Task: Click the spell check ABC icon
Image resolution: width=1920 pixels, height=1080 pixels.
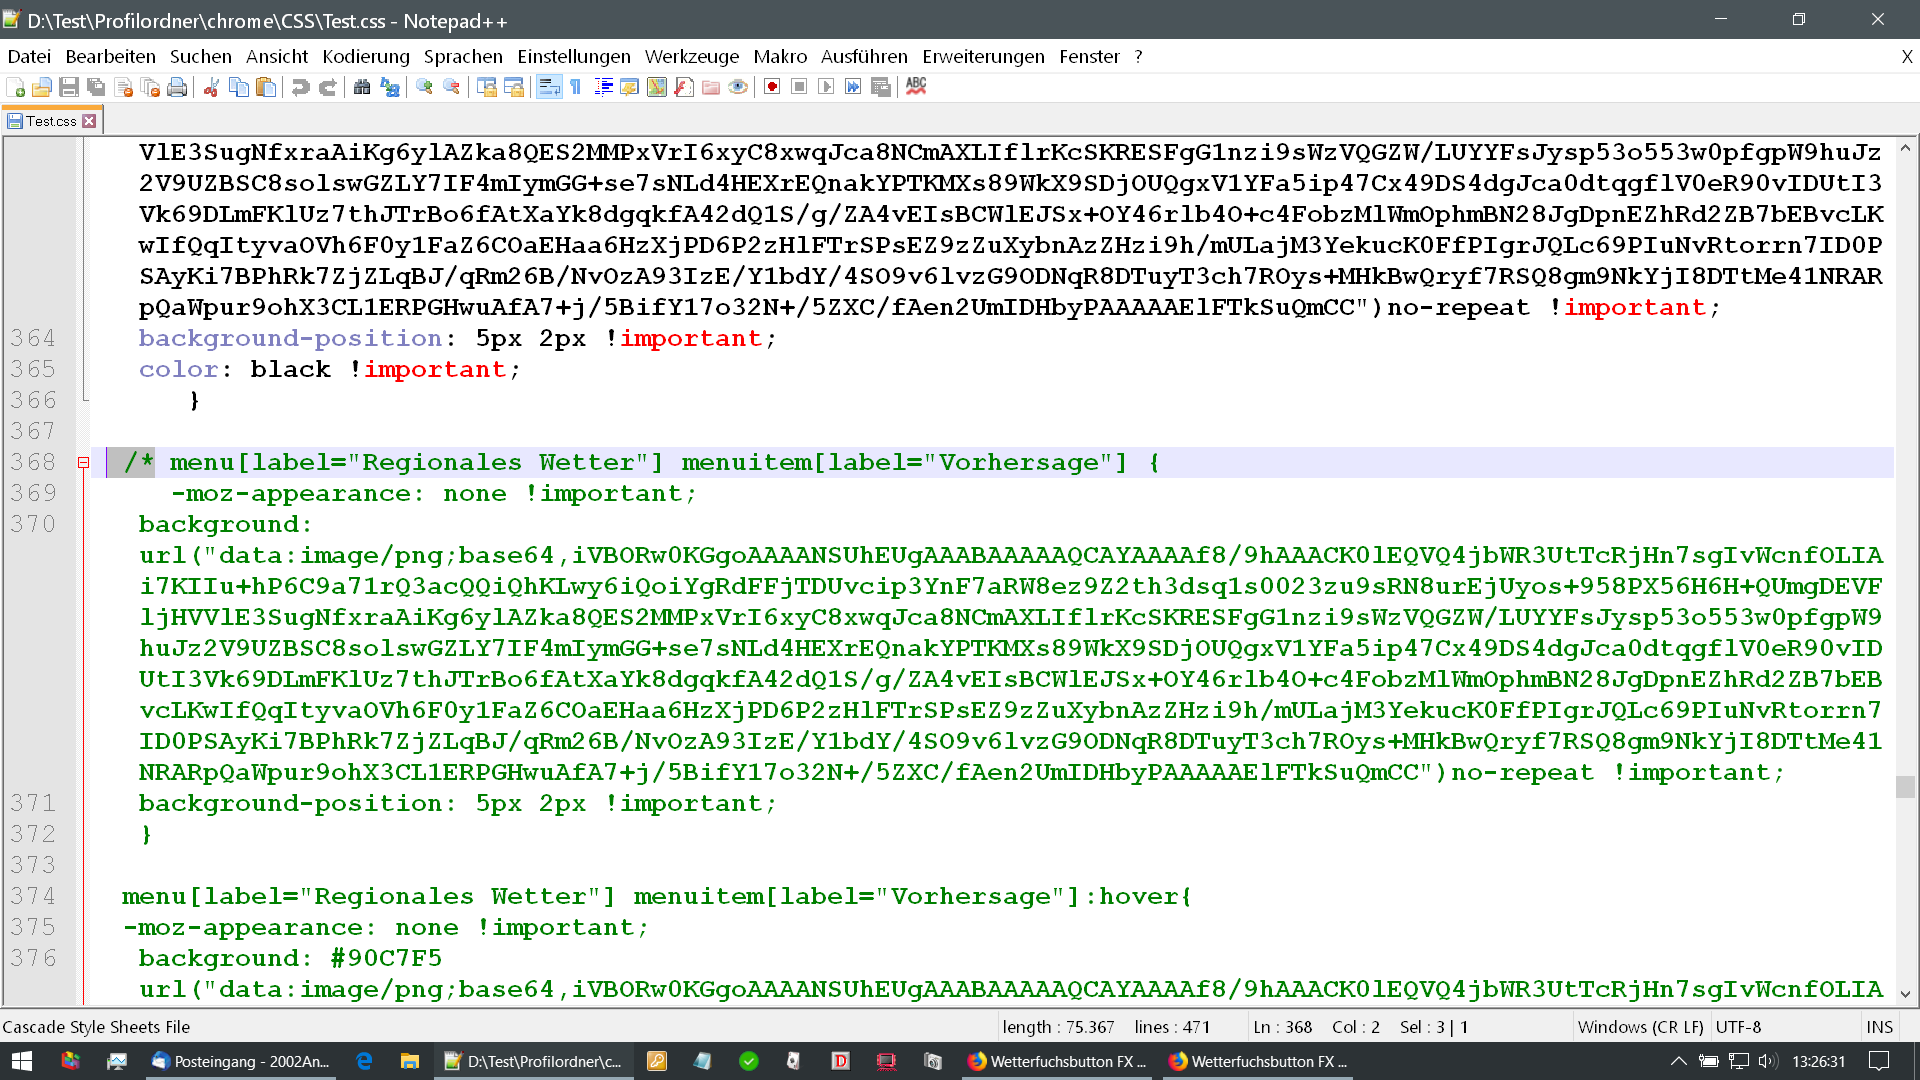Action: (916, 87)
